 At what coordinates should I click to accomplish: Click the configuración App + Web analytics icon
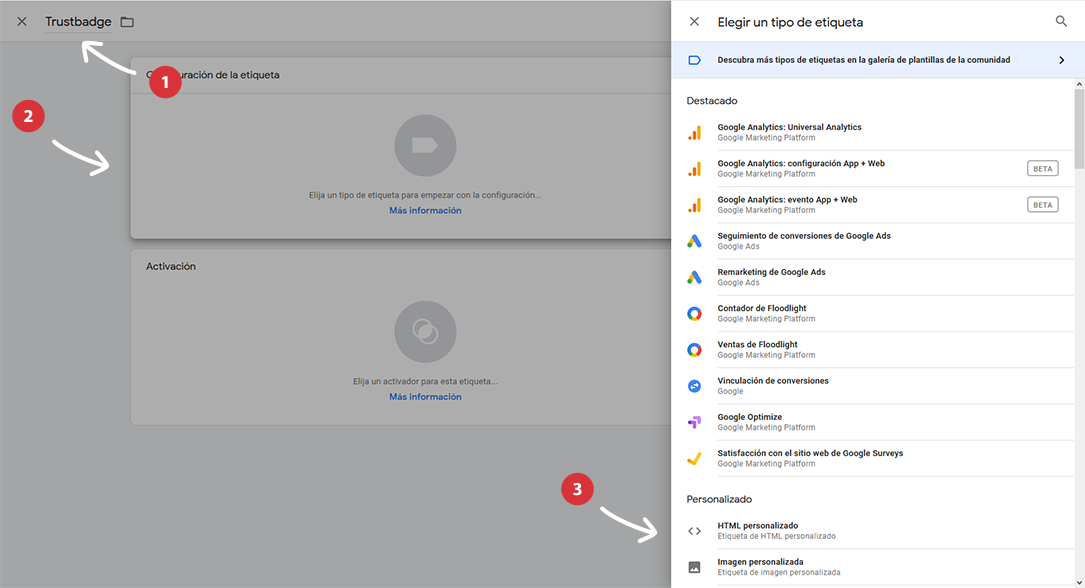tap(694, 169)
